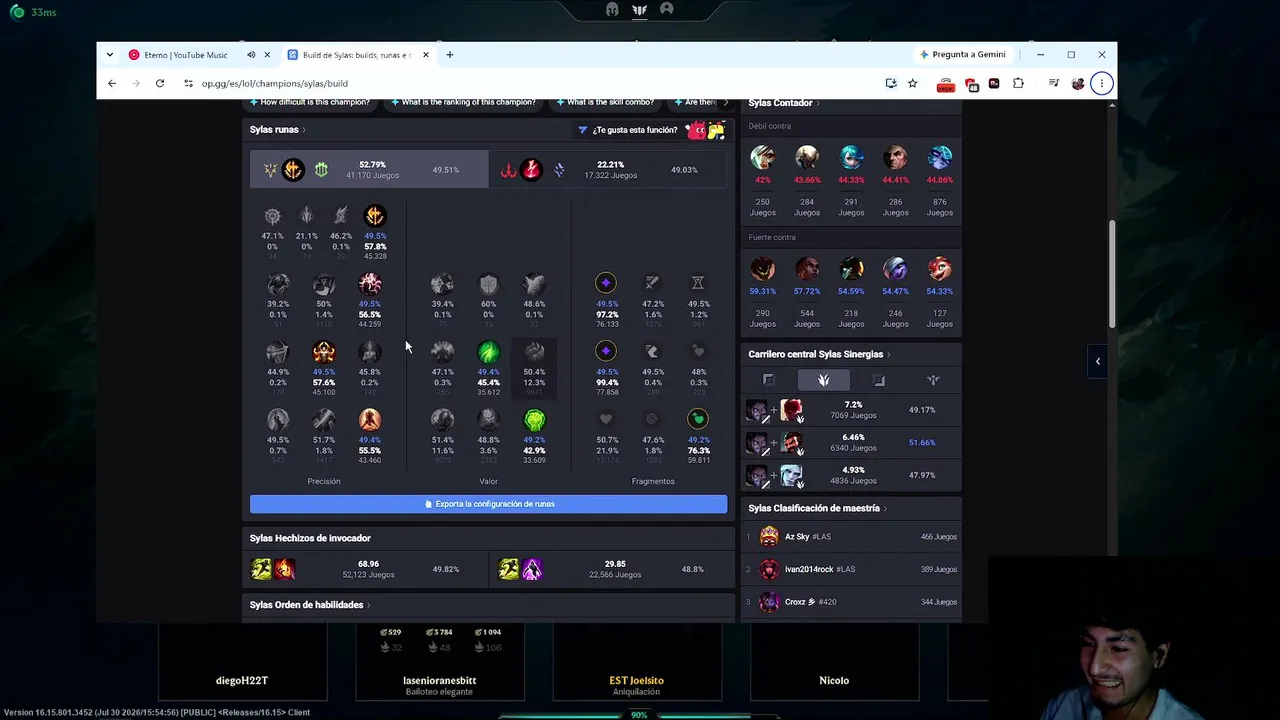Open counter champion with 42% win rate
The image size is (1280, 720).
point(763,158)
